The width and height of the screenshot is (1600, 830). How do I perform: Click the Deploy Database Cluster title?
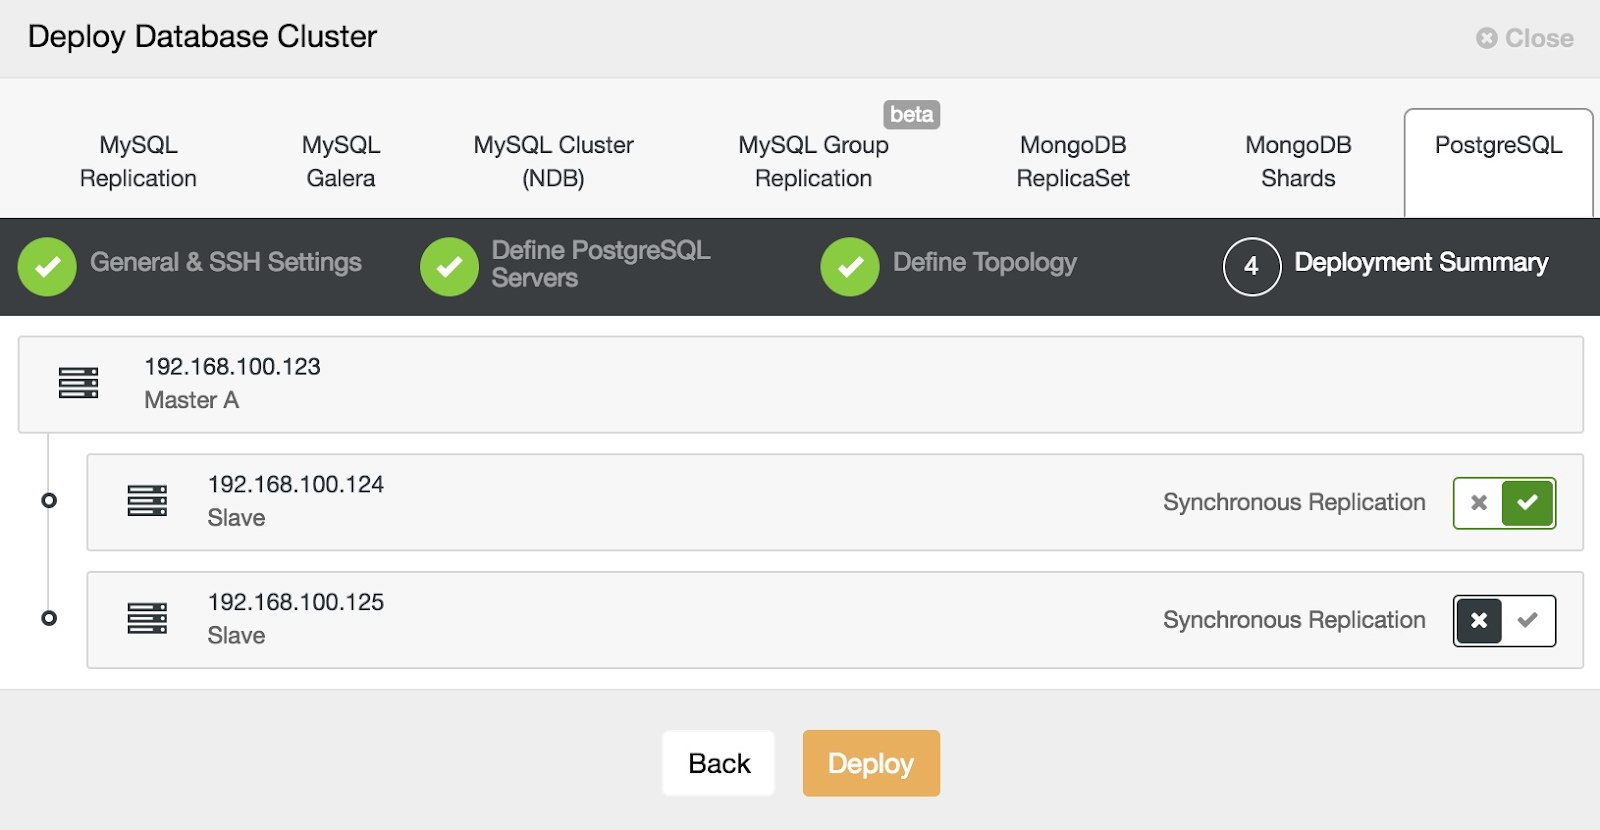[202, 37]
